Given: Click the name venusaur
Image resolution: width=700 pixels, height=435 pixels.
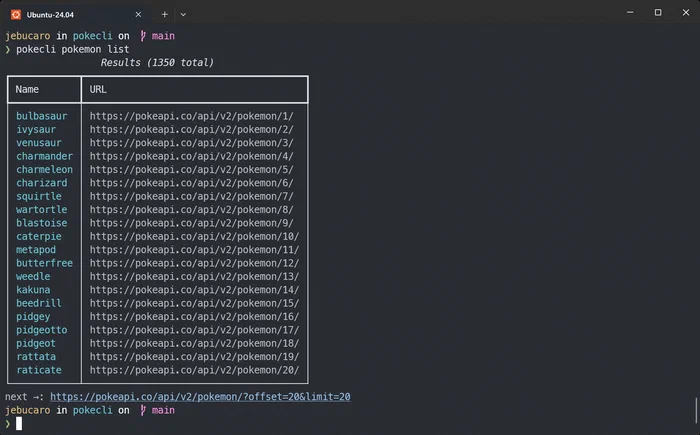Looking at the screenshot, I should click(x=39, y=143).
